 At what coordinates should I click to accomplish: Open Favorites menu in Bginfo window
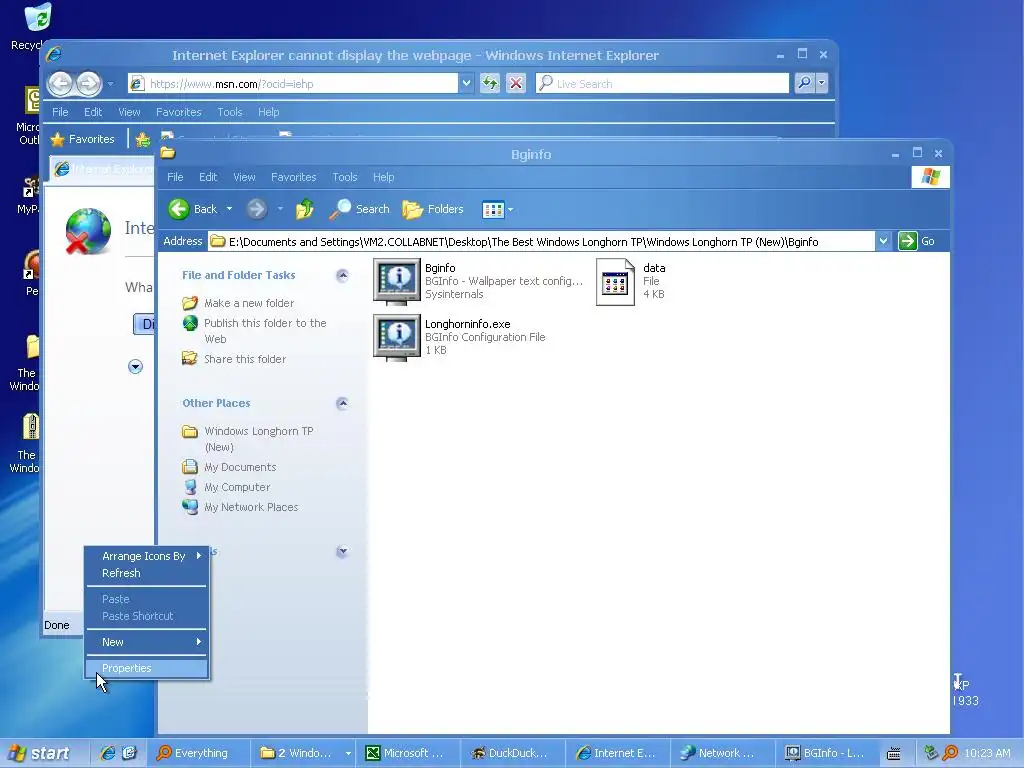tap(293, 177)
